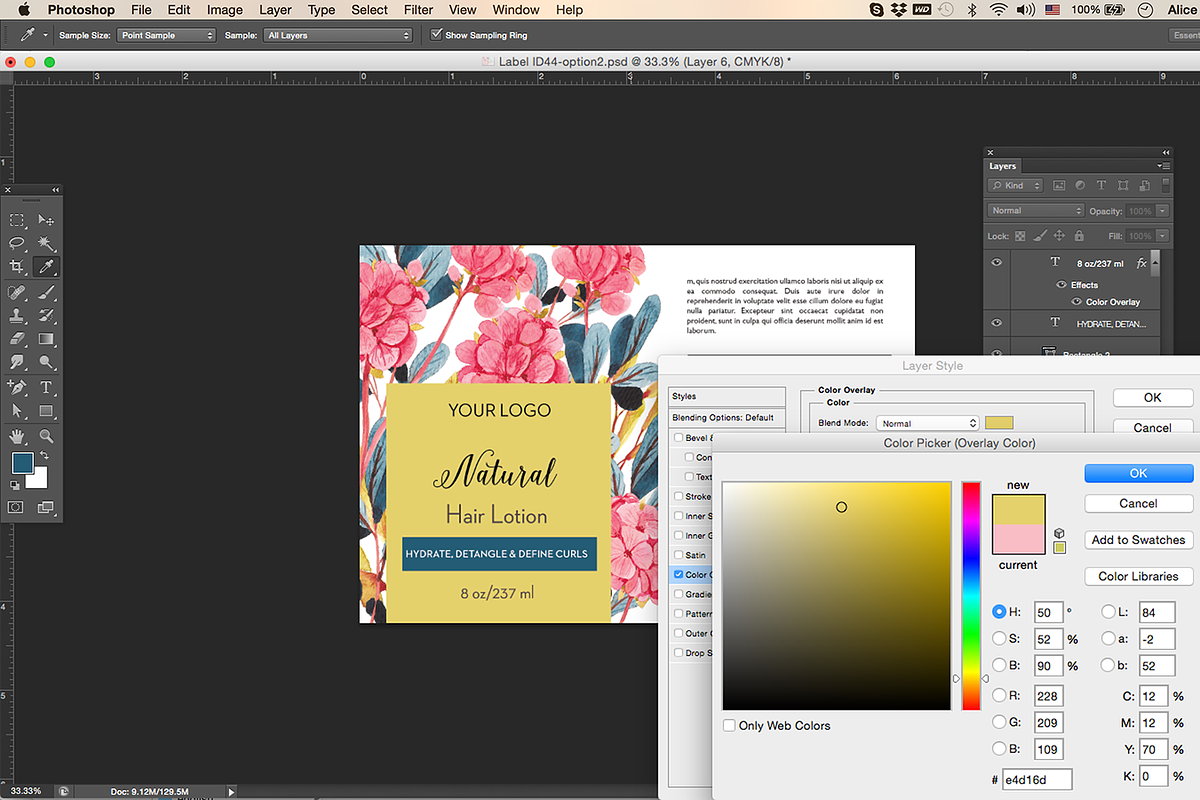The width and height of the screenshot is (1200, 800).
Task: Select the Crop tool
Action: [17, 267]
